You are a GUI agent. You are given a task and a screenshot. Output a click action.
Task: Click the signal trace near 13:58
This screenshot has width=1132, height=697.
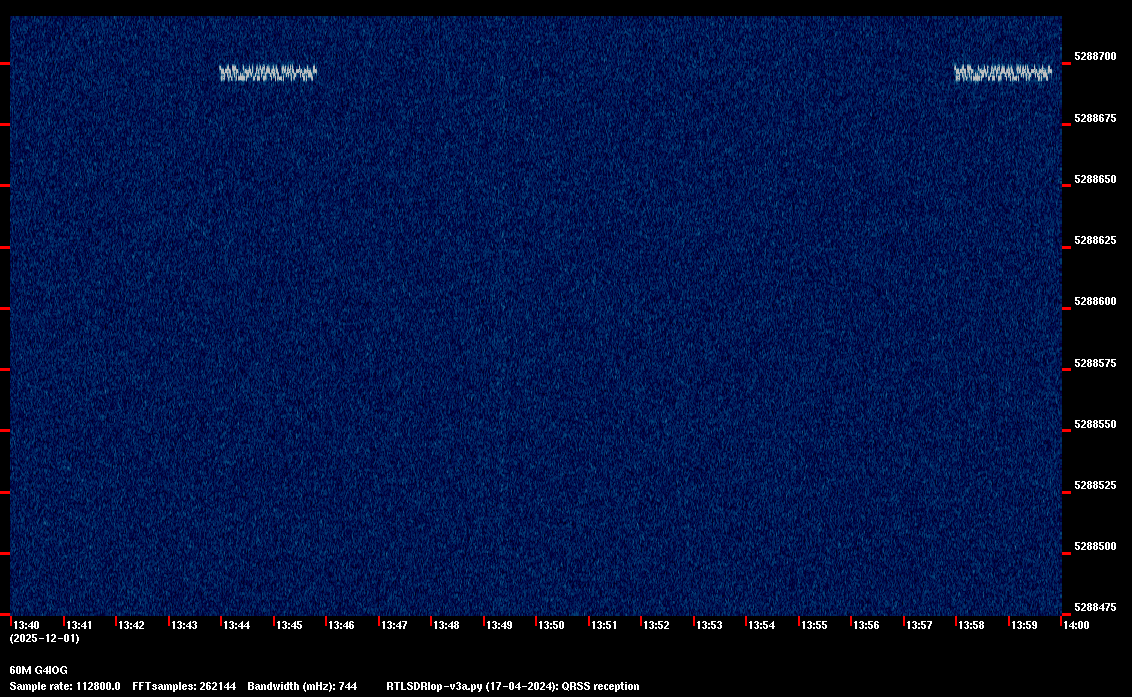coord(1003,73)
